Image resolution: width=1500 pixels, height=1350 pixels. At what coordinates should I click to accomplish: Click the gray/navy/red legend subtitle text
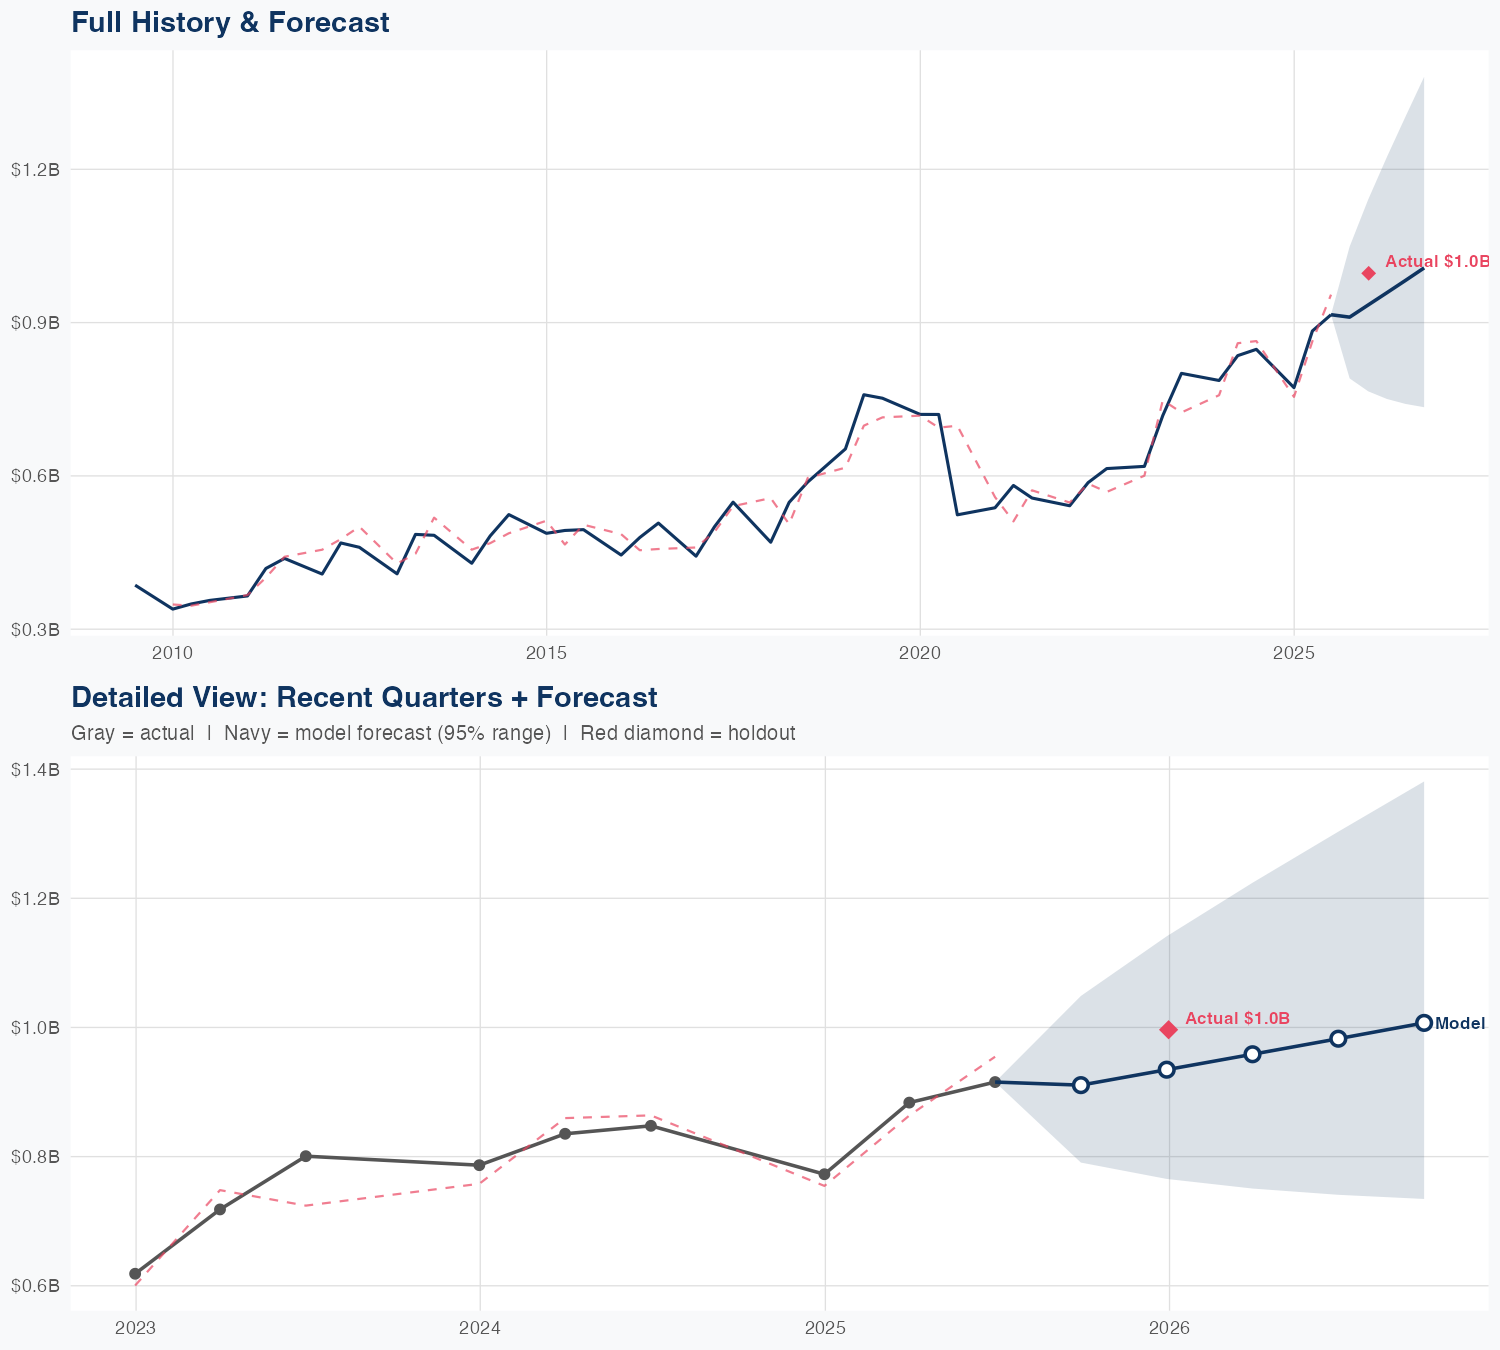point(433,733)
